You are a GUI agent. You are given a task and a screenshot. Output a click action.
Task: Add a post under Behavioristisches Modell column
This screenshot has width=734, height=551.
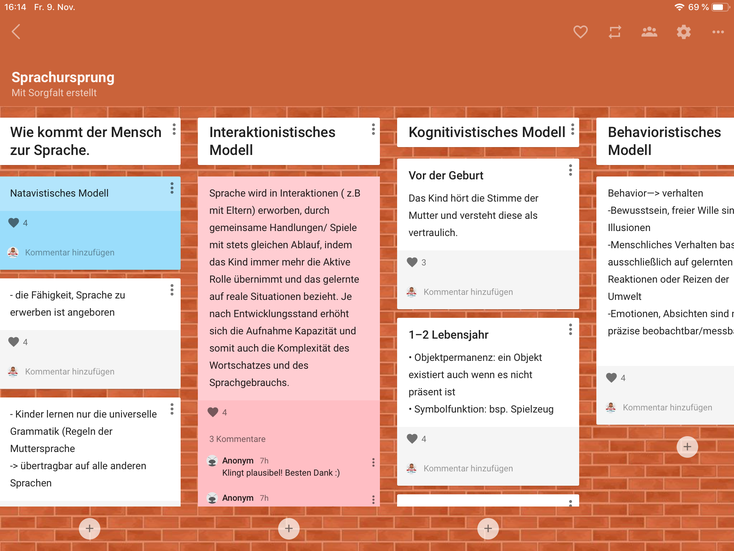tap(687, 447)
